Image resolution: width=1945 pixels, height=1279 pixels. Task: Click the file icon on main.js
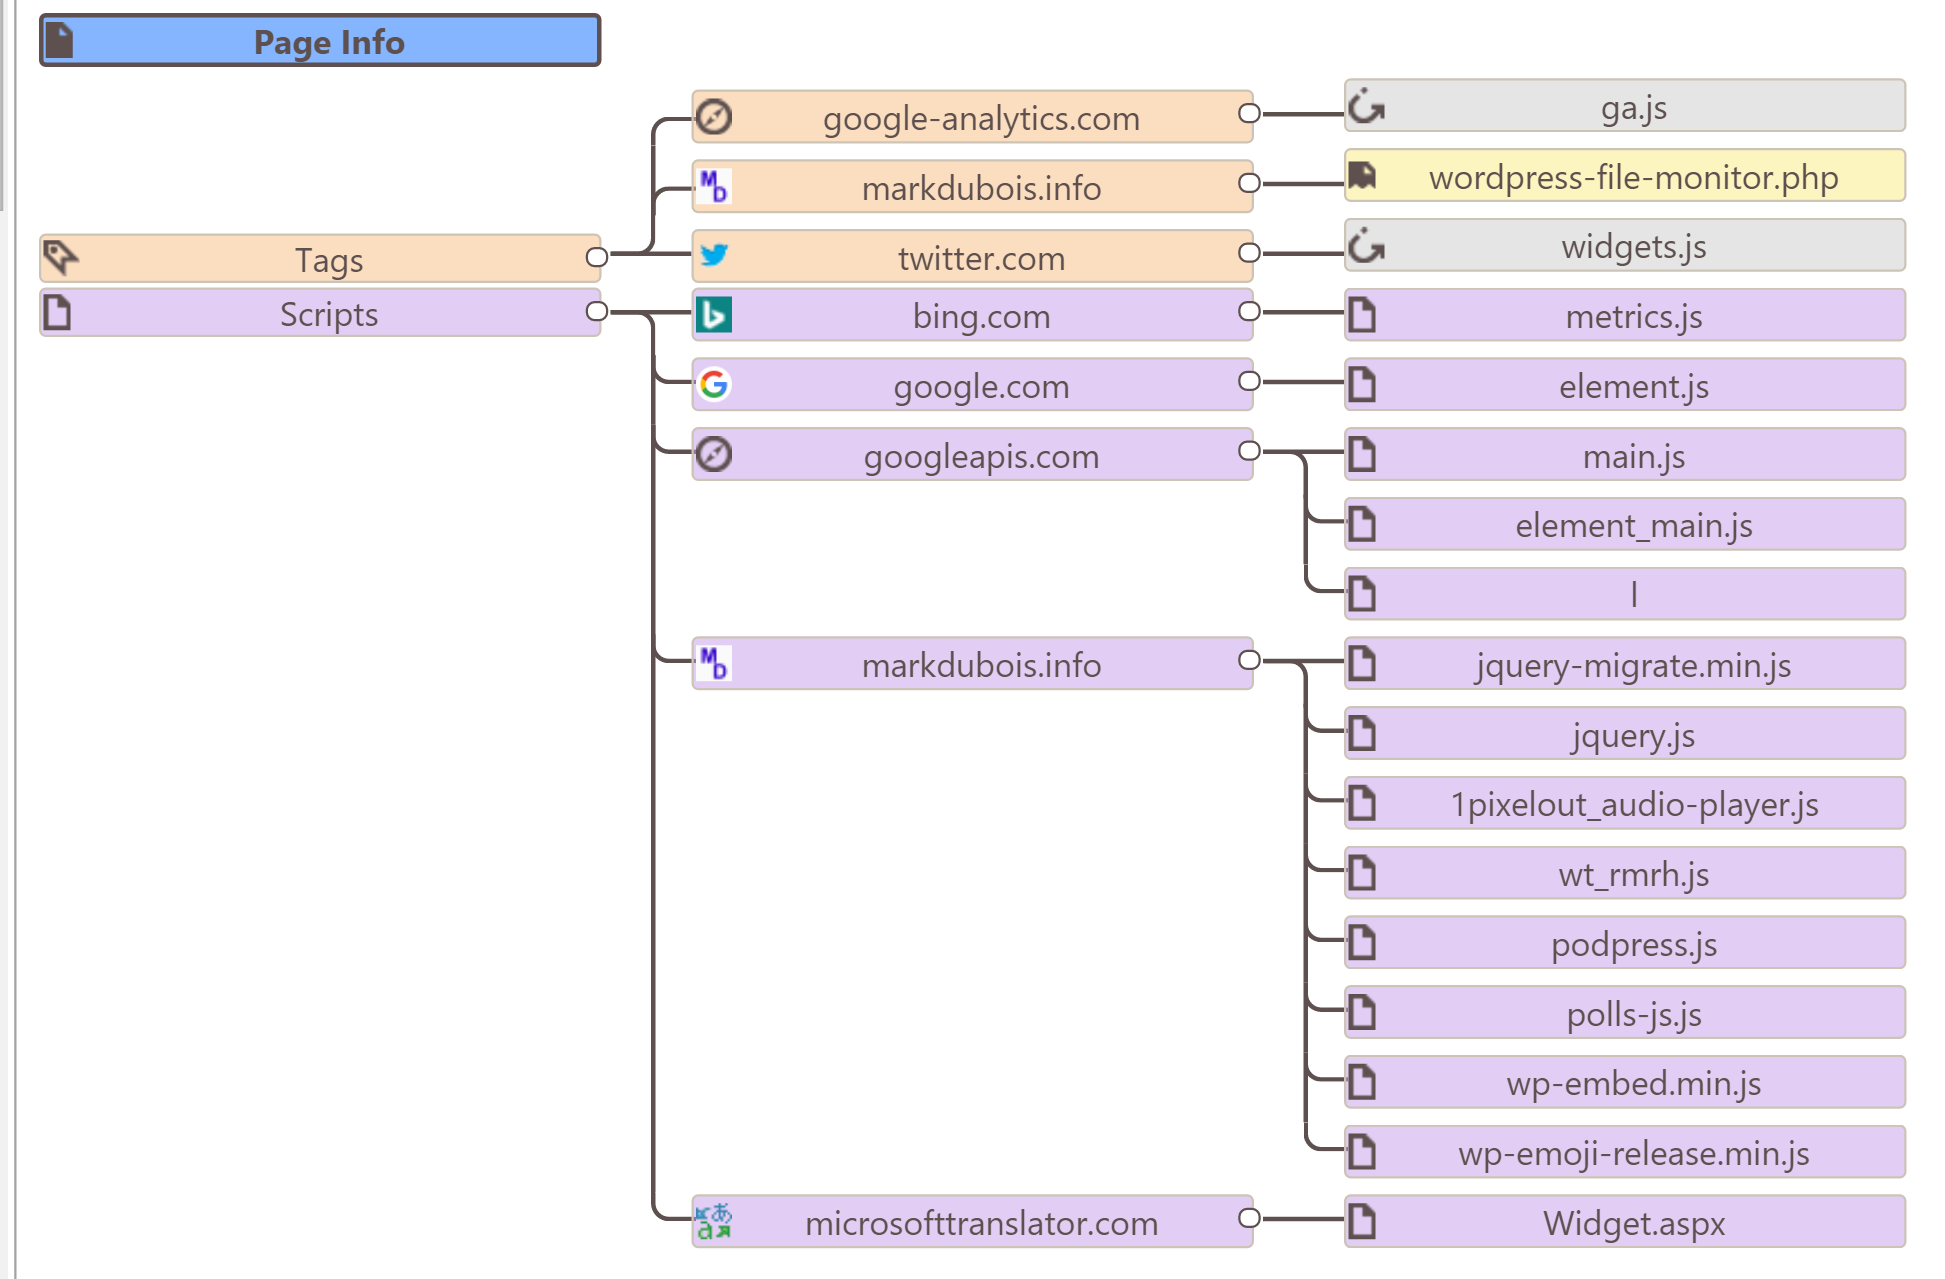click(1362, 454)
